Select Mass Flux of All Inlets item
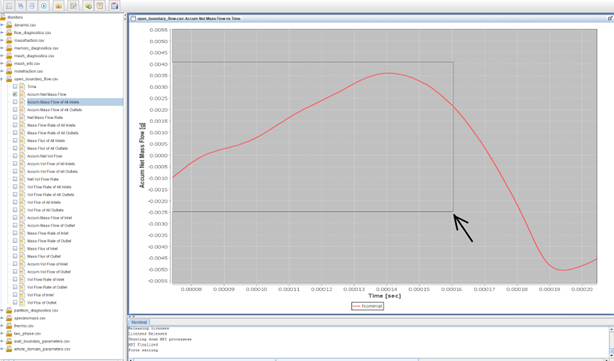The width and height of the screenshot is (614, 361). click(46, 141)
